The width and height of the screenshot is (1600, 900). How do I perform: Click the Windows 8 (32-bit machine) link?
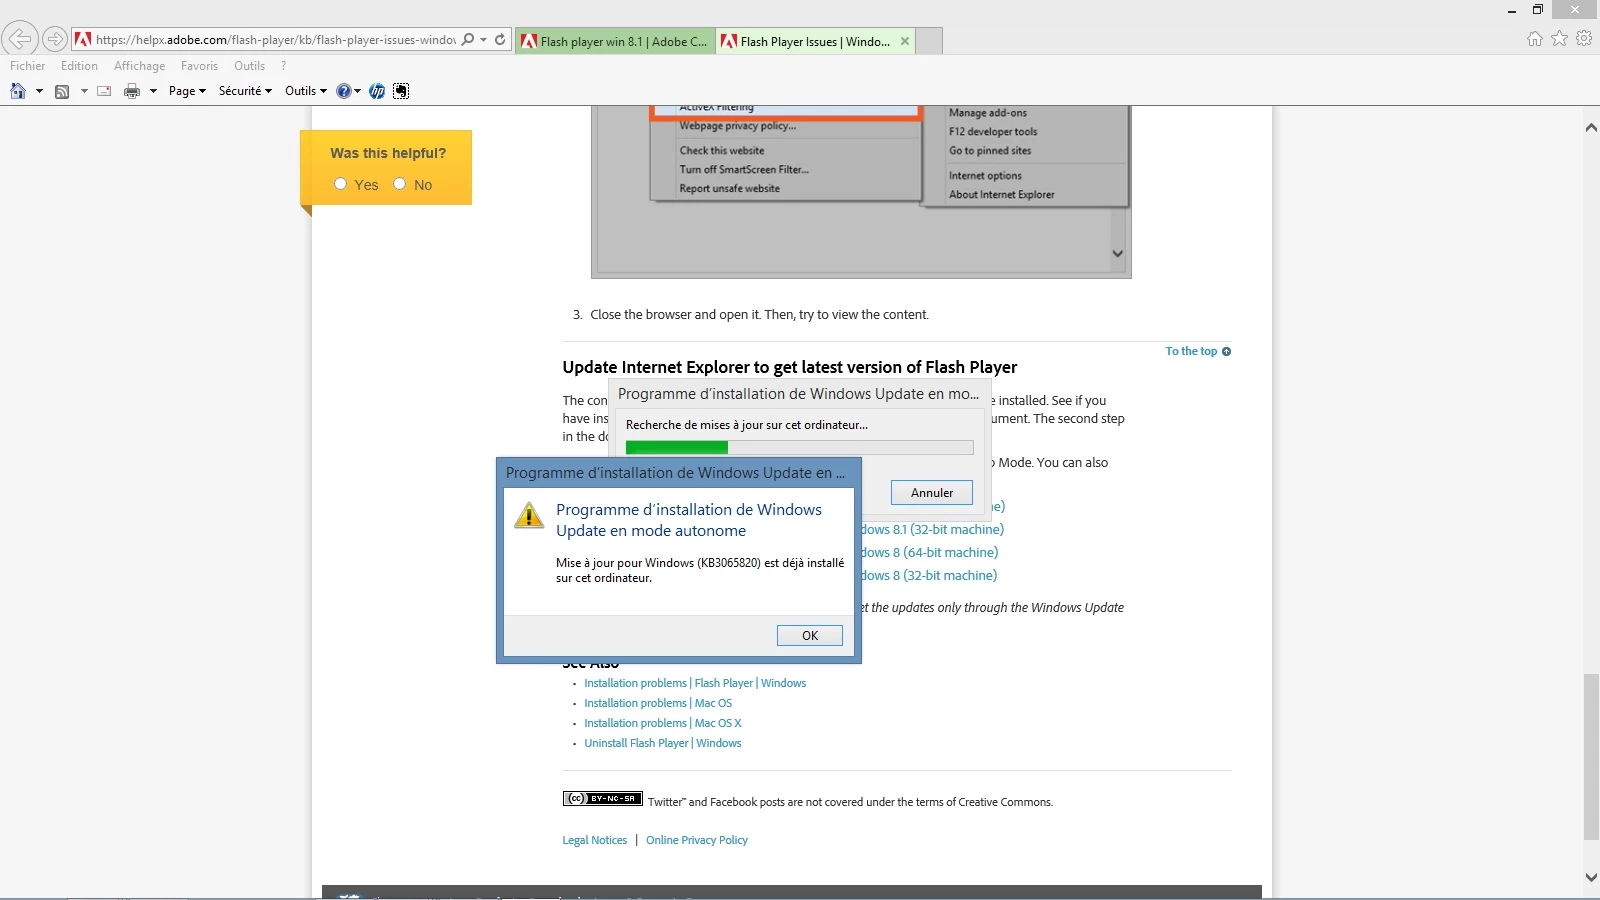coord(930,575)
